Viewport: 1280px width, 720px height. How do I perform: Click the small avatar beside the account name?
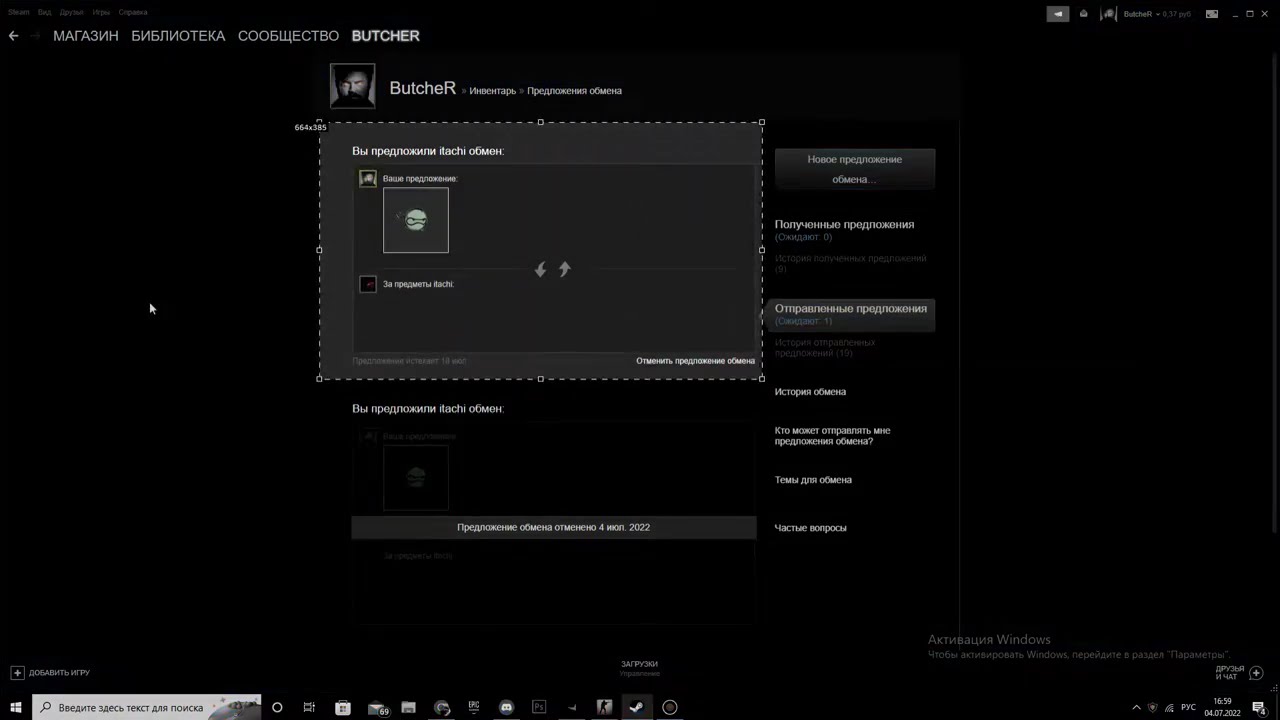pos(1108,14)
